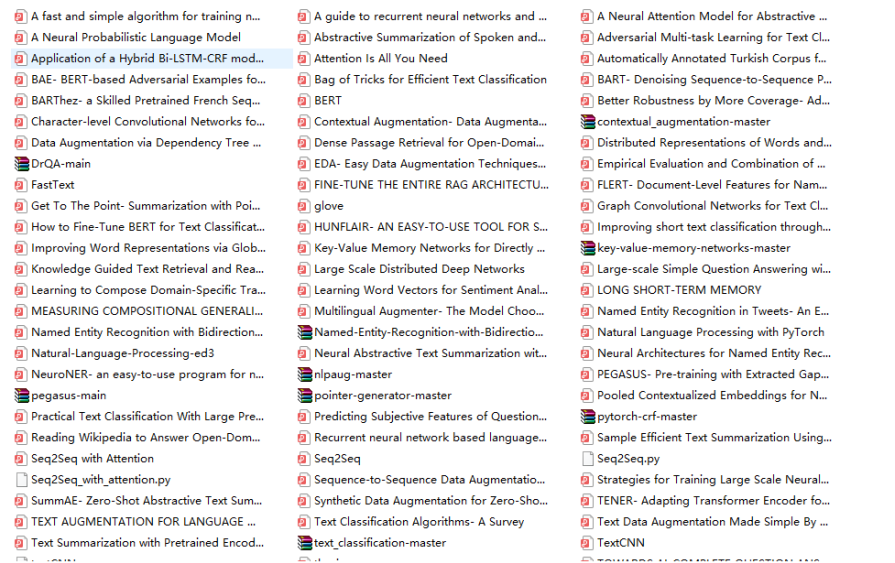Select 'Learning to Compose Domain-Specific Tra...'
The image size is (895, 563).
[x=148, y=290]
